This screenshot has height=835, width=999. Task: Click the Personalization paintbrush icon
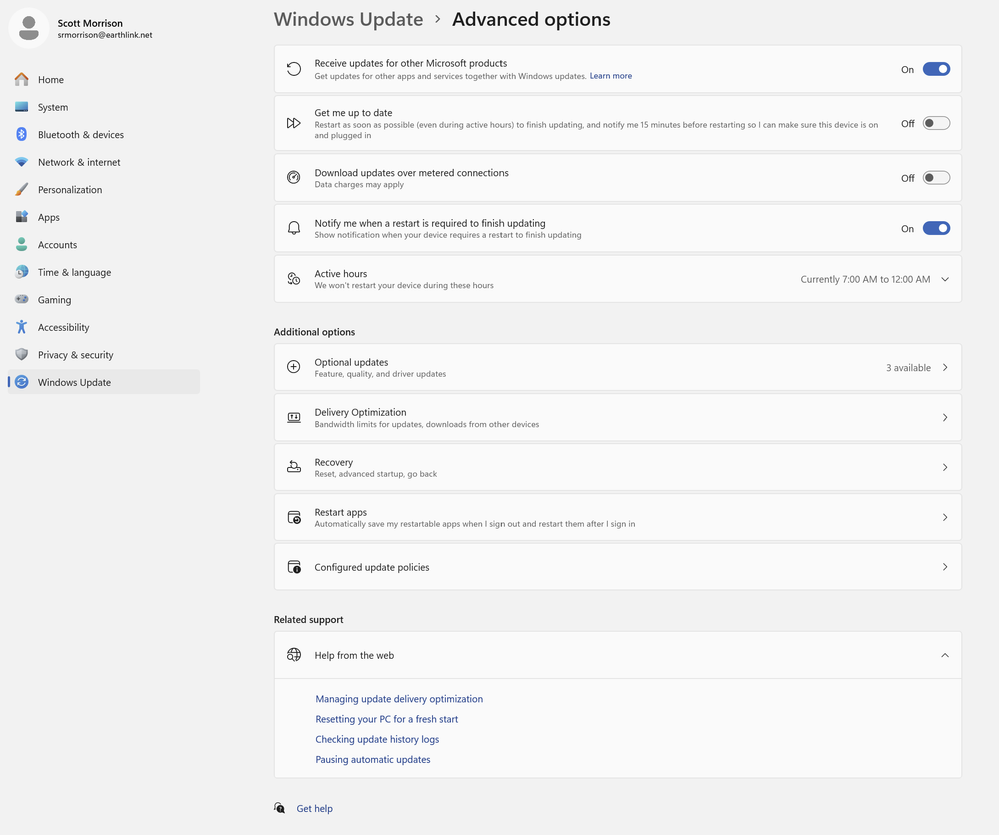click(x=21, y=190)
